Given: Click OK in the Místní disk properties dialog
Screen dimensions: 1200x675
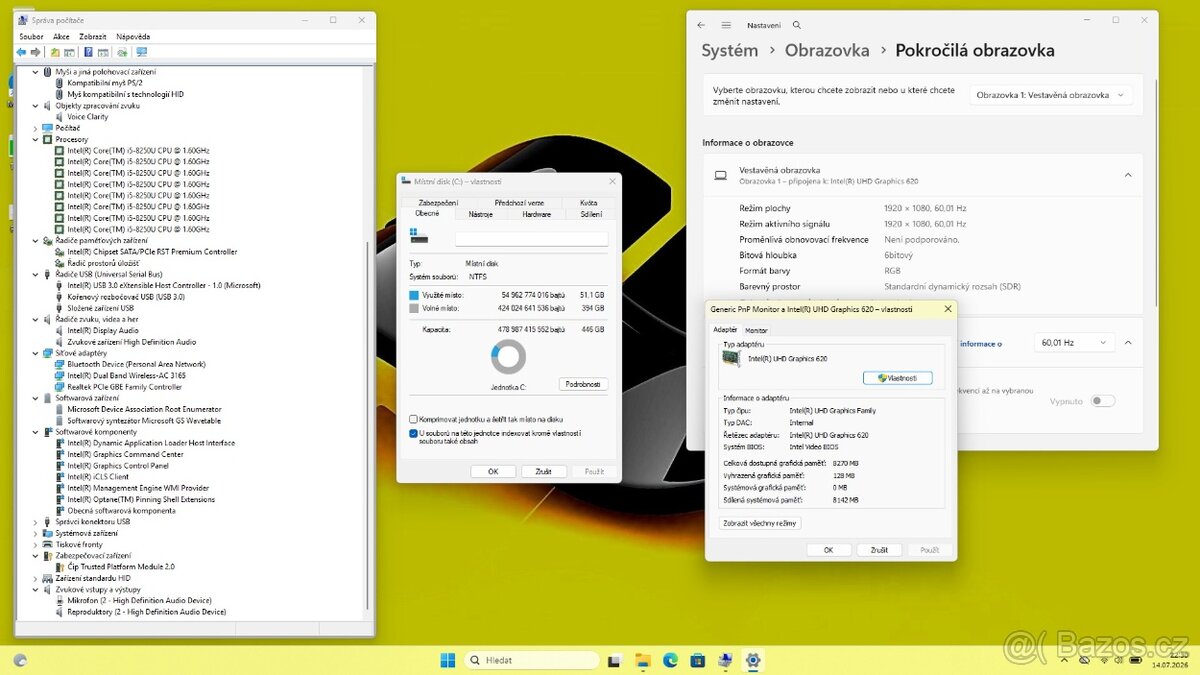Looking at the screenshot, I should click(x=493, y=471).
